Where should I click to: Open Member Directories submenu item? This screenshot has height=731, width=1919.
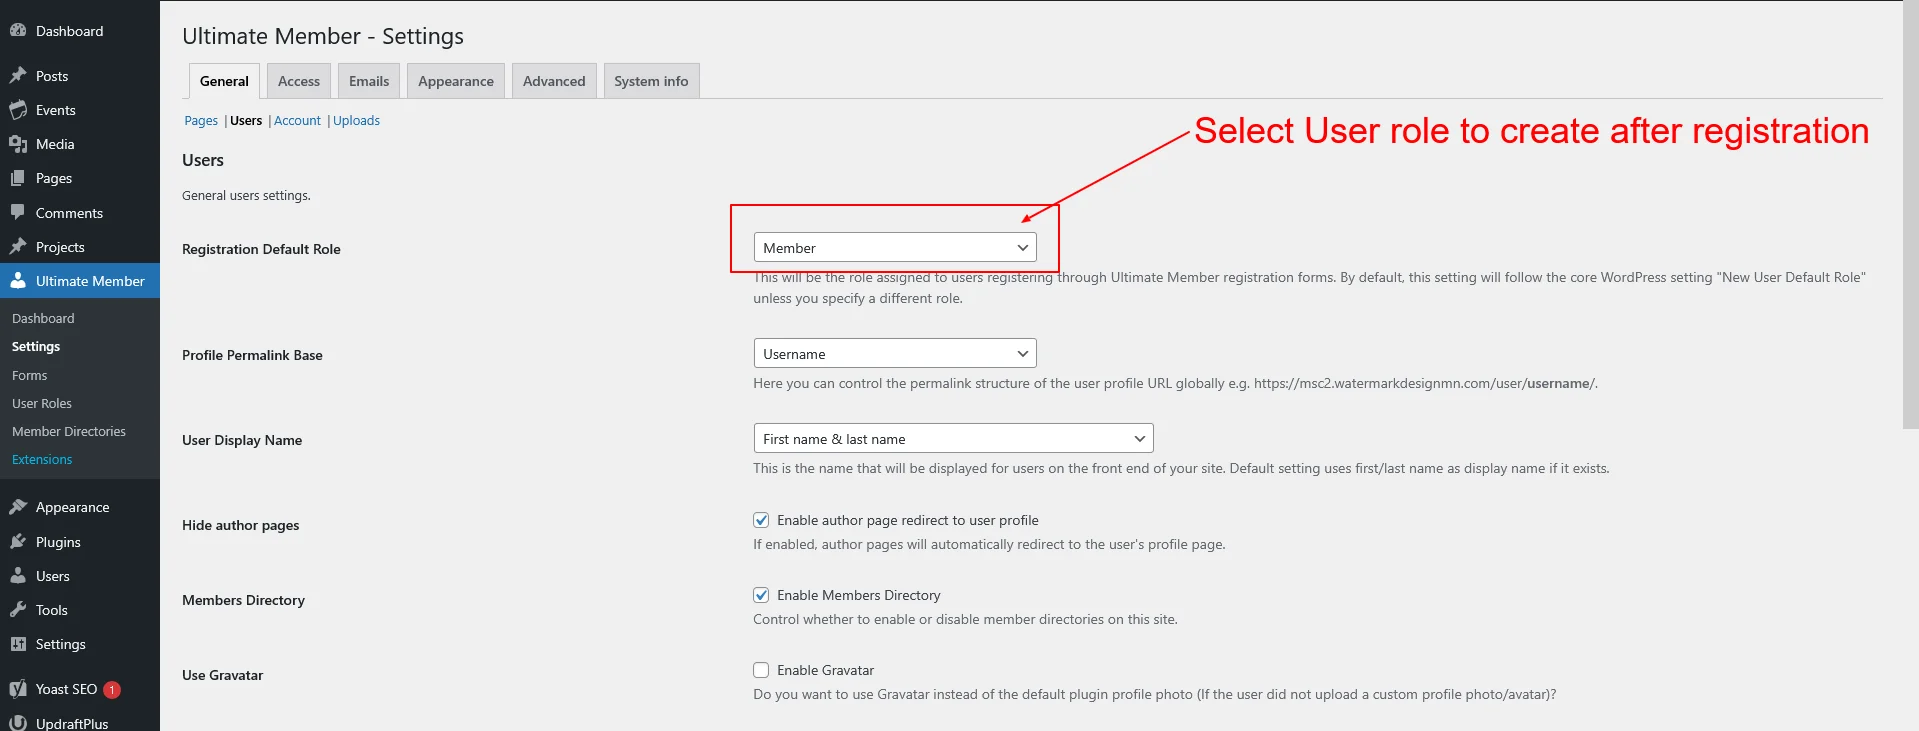(80, 431)
